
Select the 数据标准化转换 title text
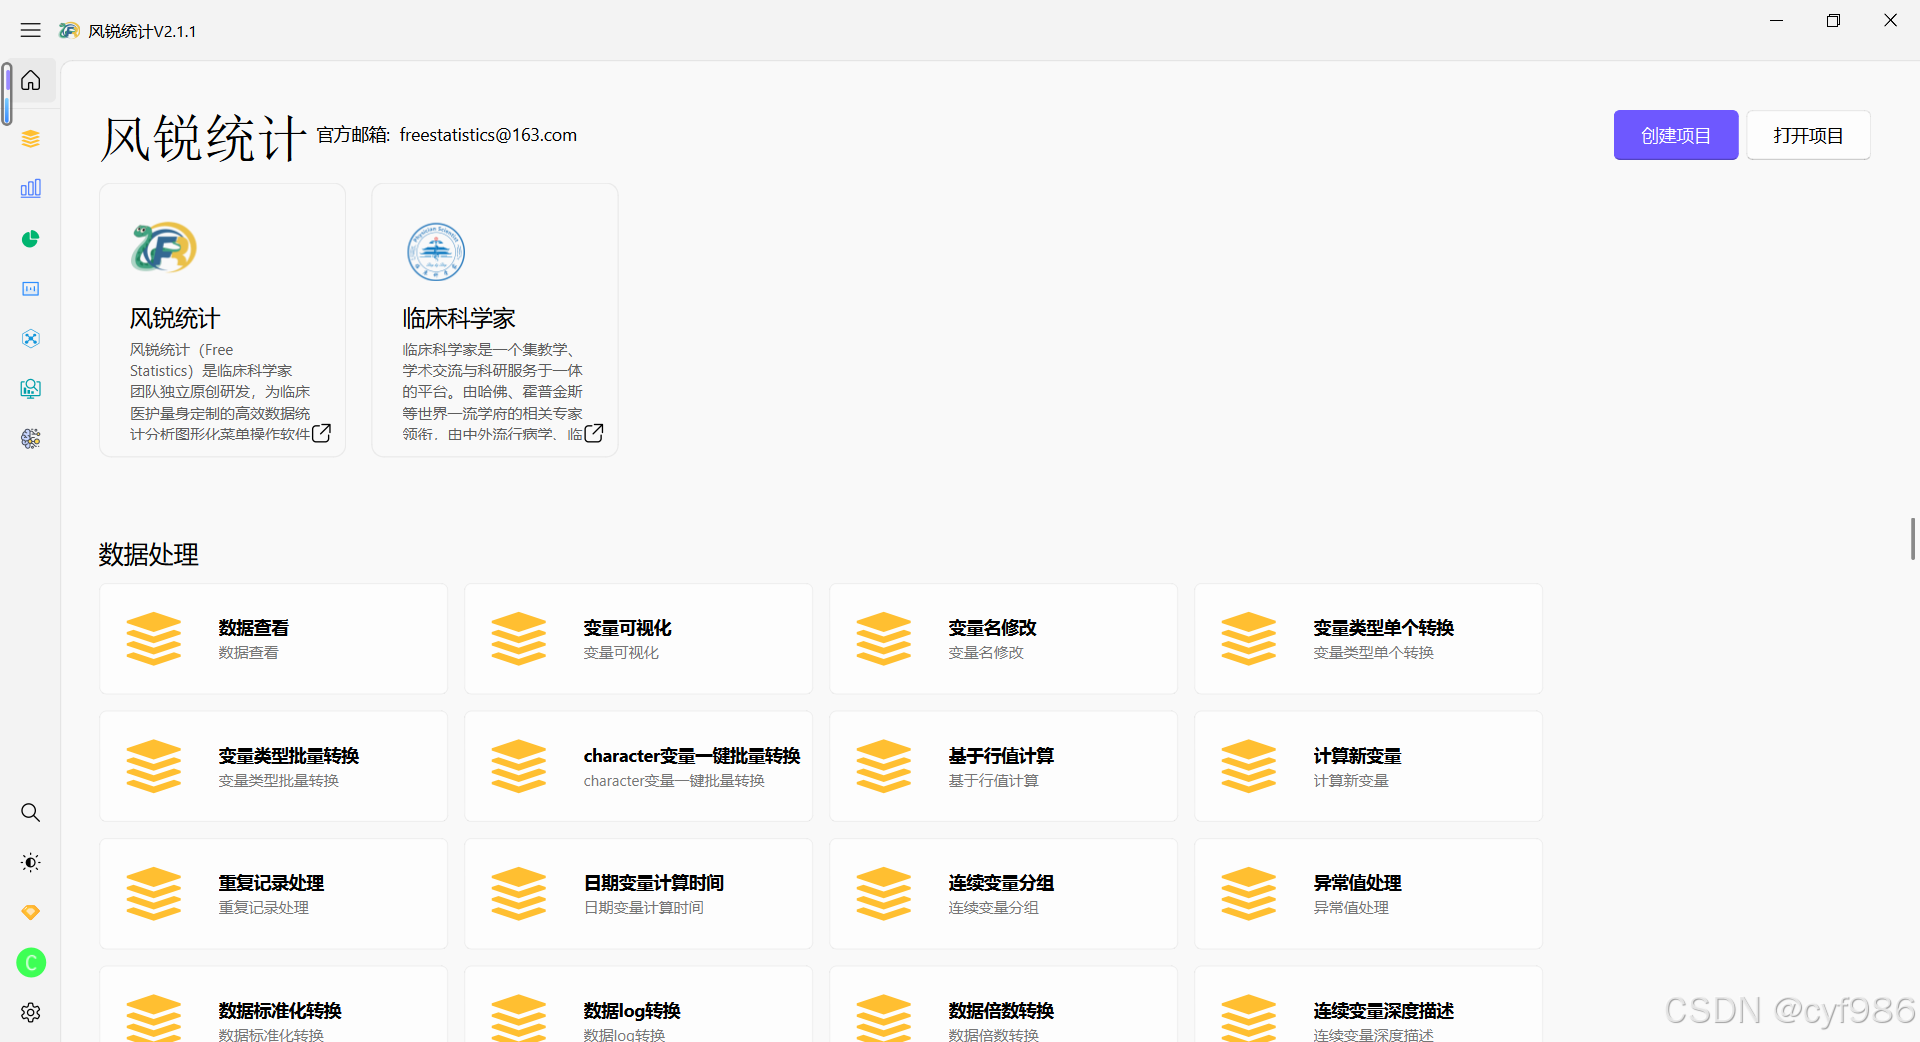point(280,1011)
